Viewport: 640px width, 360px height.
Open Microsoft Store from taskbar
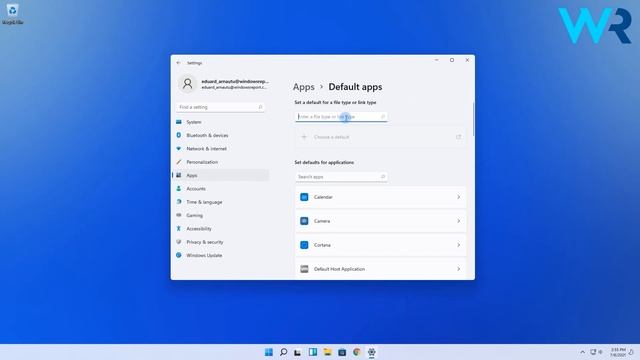(x=342, y=352)
